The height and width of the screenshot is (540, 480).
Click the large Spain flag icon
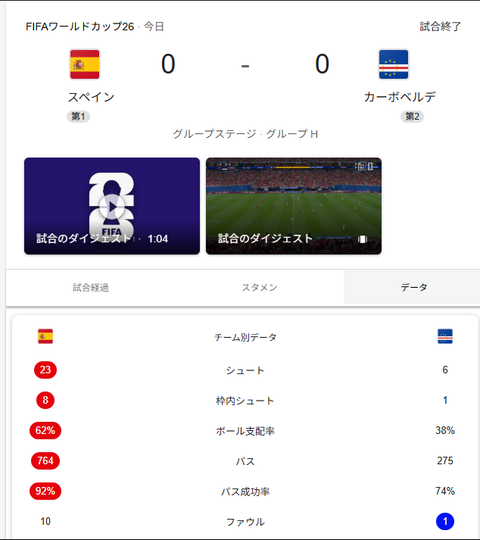(85, 64)
